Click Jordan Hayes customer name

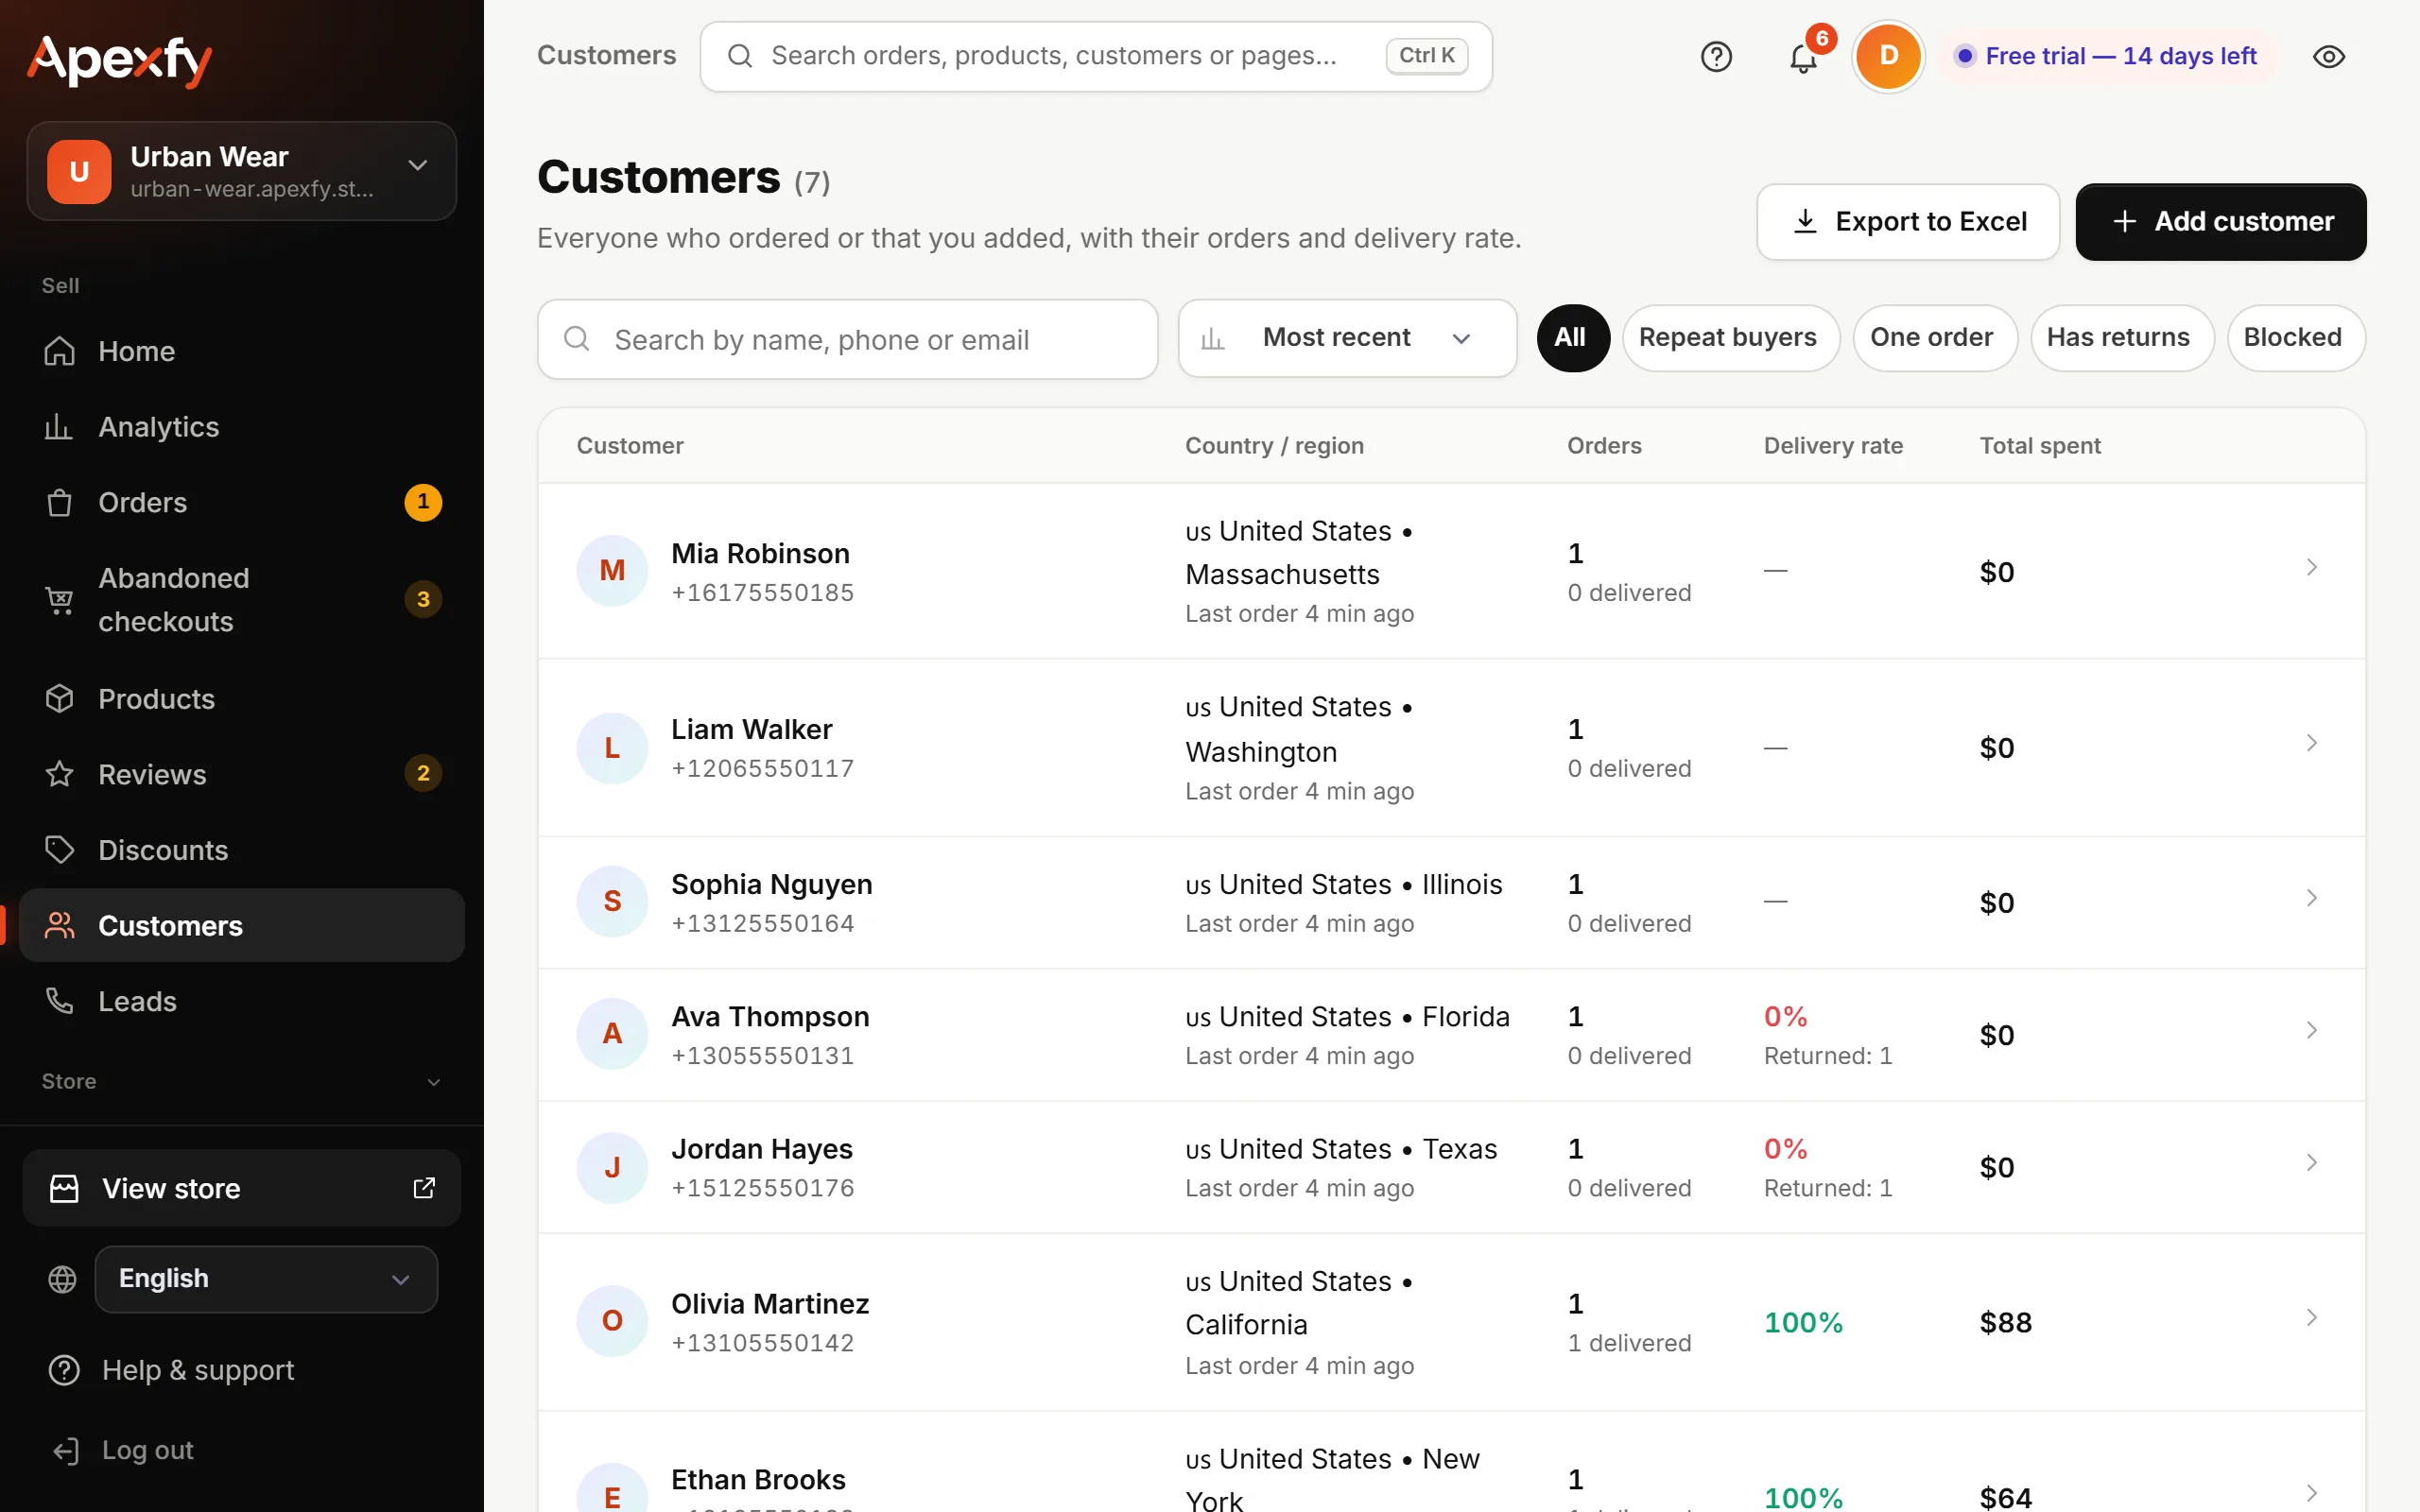pyautogui.click(x=762, y=1149)
